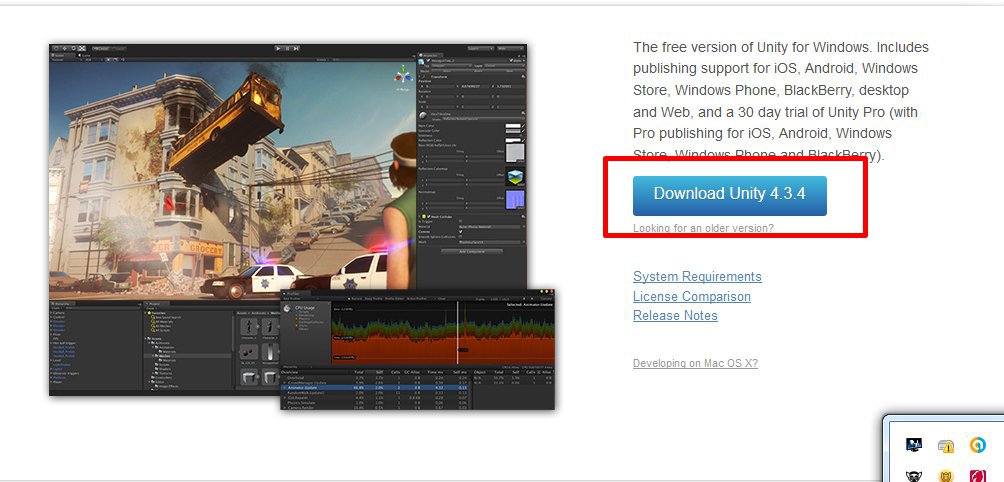
Task: Open the monitor display tray icon
Action: [x=914, y=444]
